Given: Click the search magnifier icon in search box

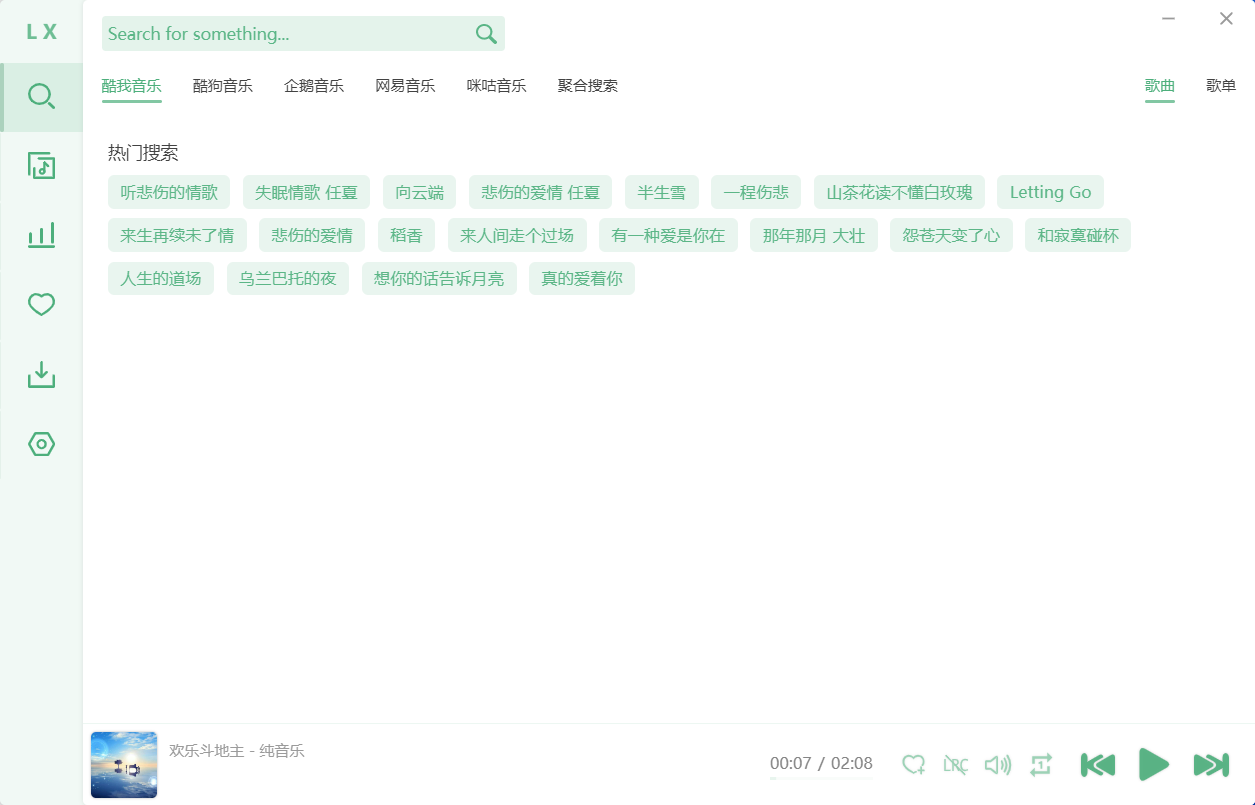Looking at the screenshot, I should point(486,34).
